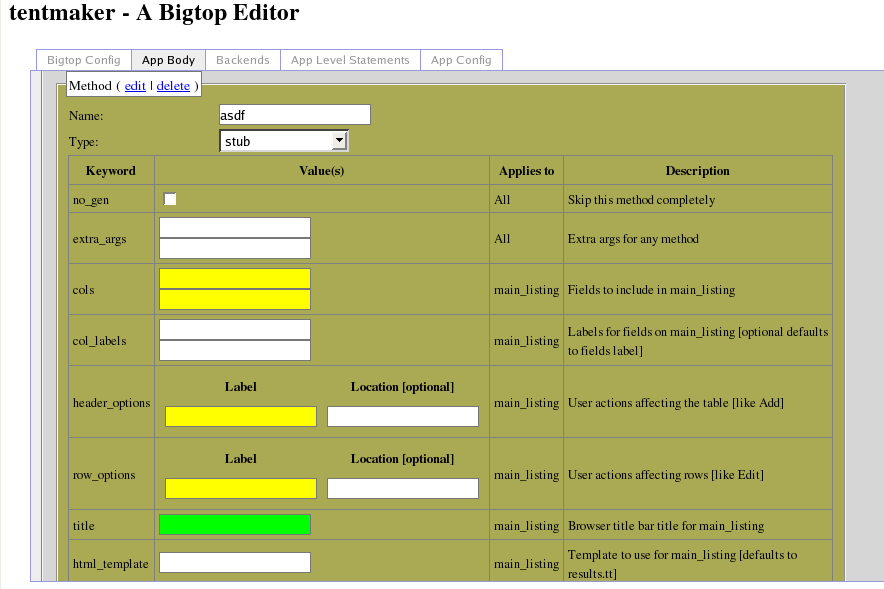Click the delete link for Method
Screen dimensions: 884x589
173,86
